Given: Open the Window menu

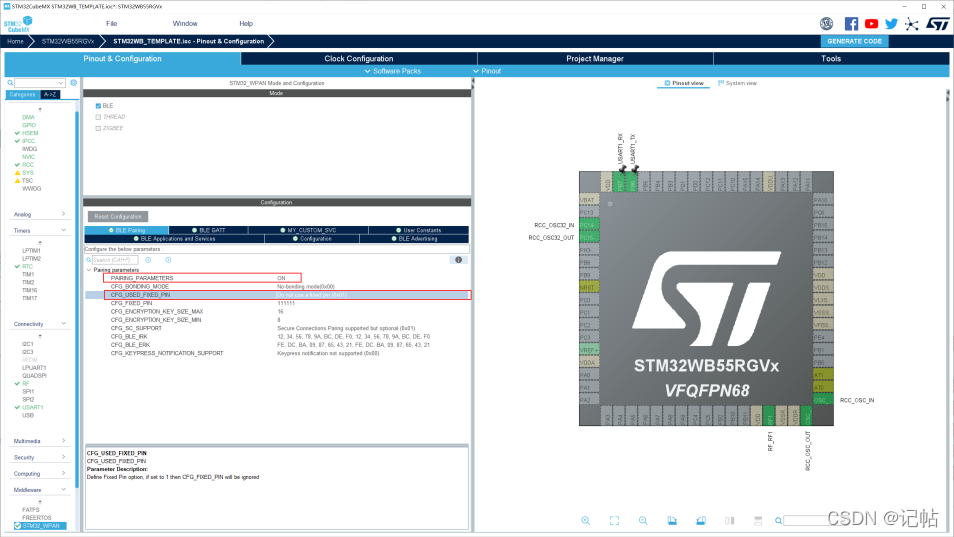Looking at the screenshot, I should click(185, 24).
